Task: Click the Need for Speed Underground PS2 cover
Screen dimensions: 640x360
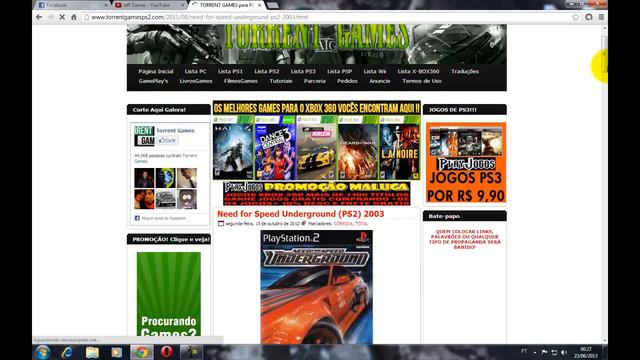Action: 317,287
